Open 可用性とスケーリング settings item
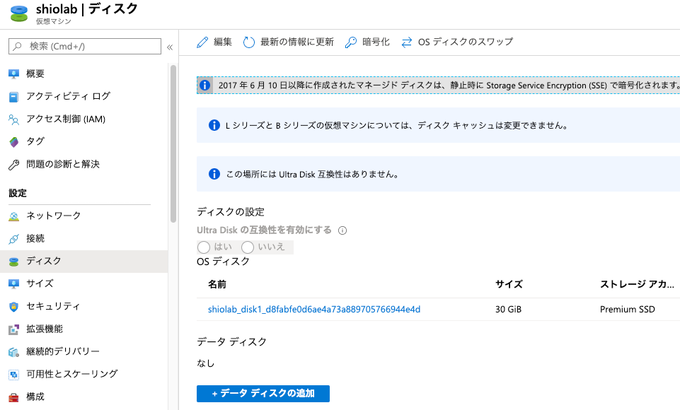Screen dimensions: 680x410 click(84, 374)
